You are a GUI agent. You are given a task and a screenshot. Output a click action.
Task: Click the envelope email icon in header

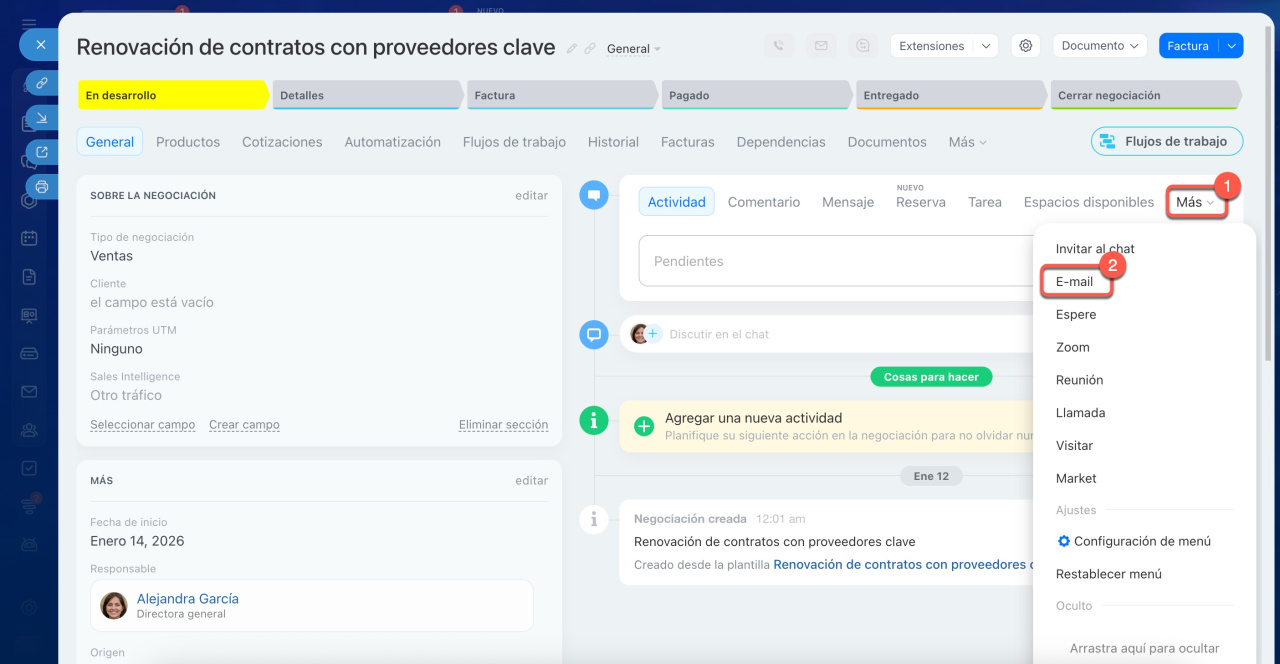(821, 46)
